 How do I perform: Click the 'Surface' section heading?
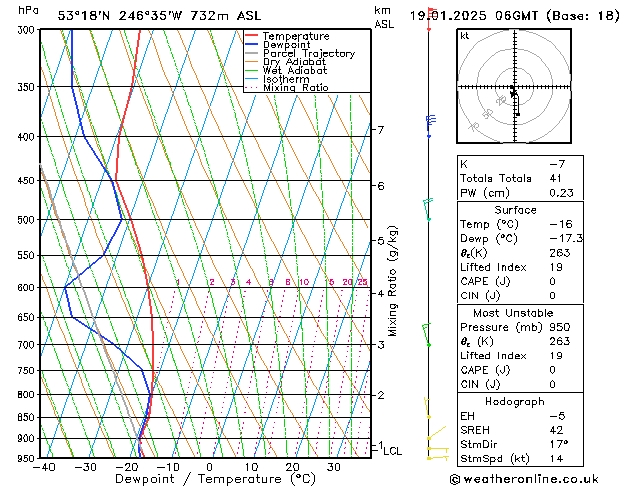pyautogui.click(x=515, y=210)
